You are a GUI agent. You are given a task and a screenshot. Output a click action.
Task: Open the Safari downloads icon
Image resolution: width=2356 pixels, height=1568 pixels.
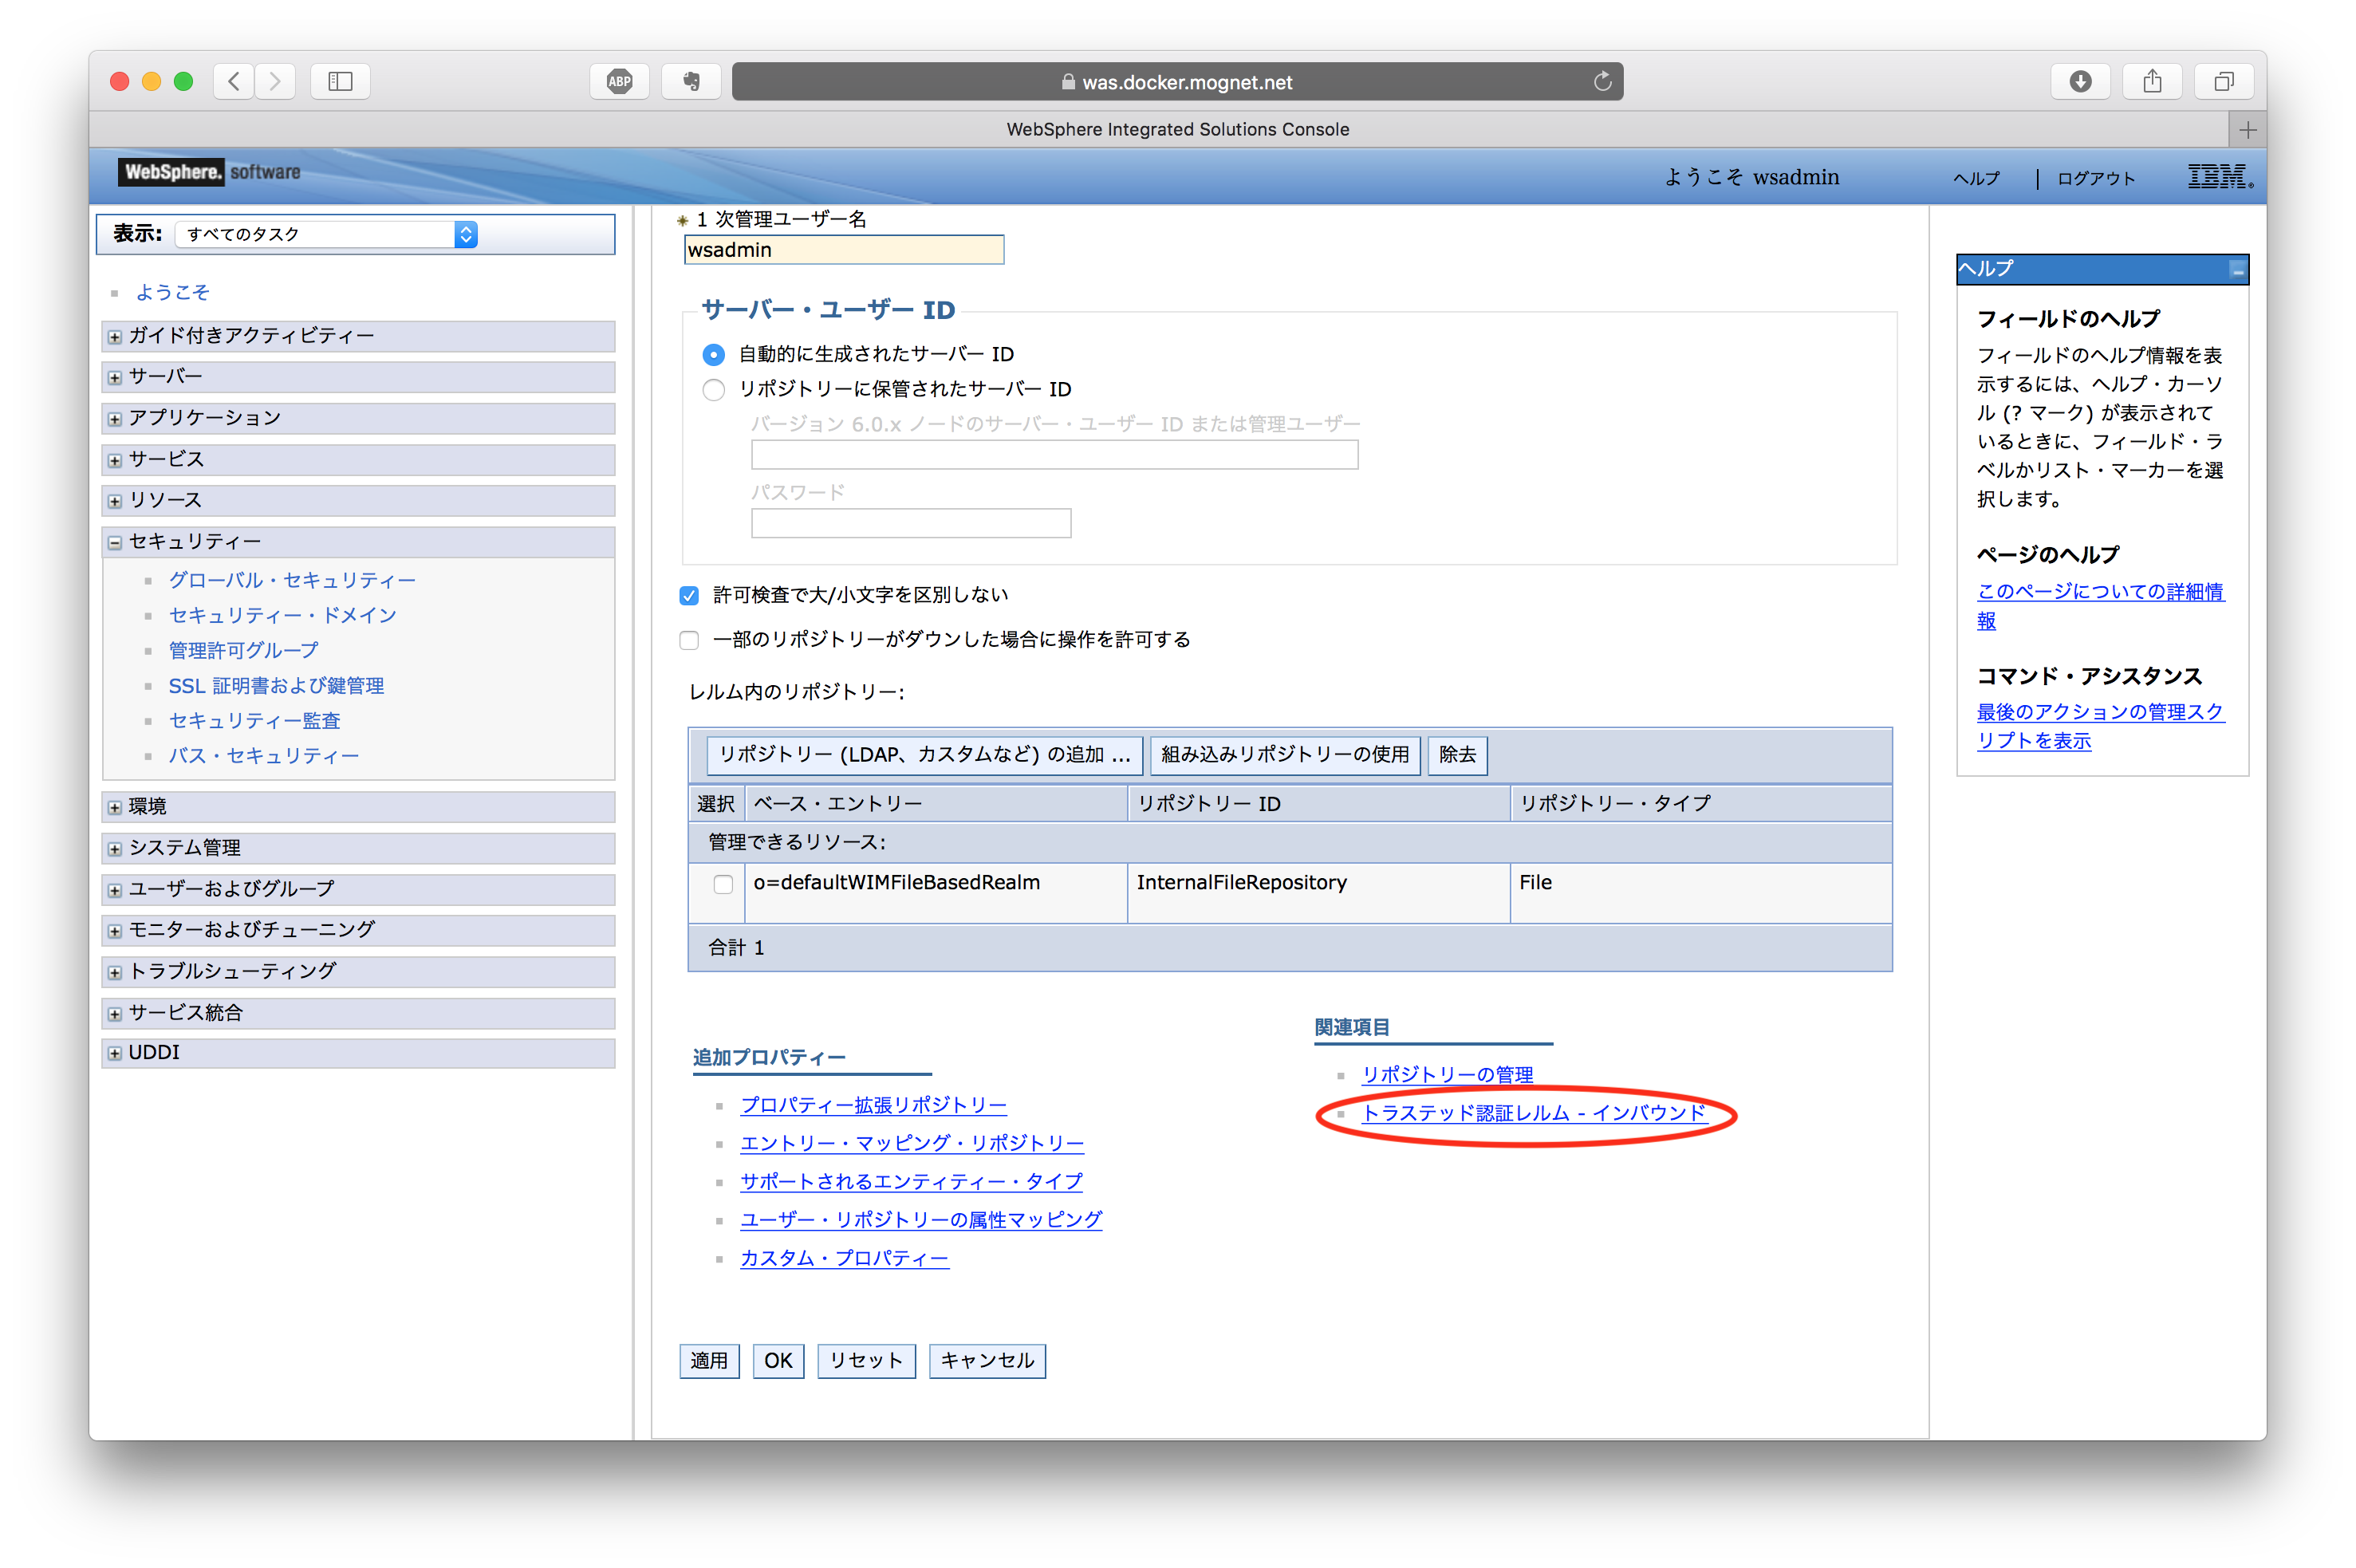click(2081, 81)
